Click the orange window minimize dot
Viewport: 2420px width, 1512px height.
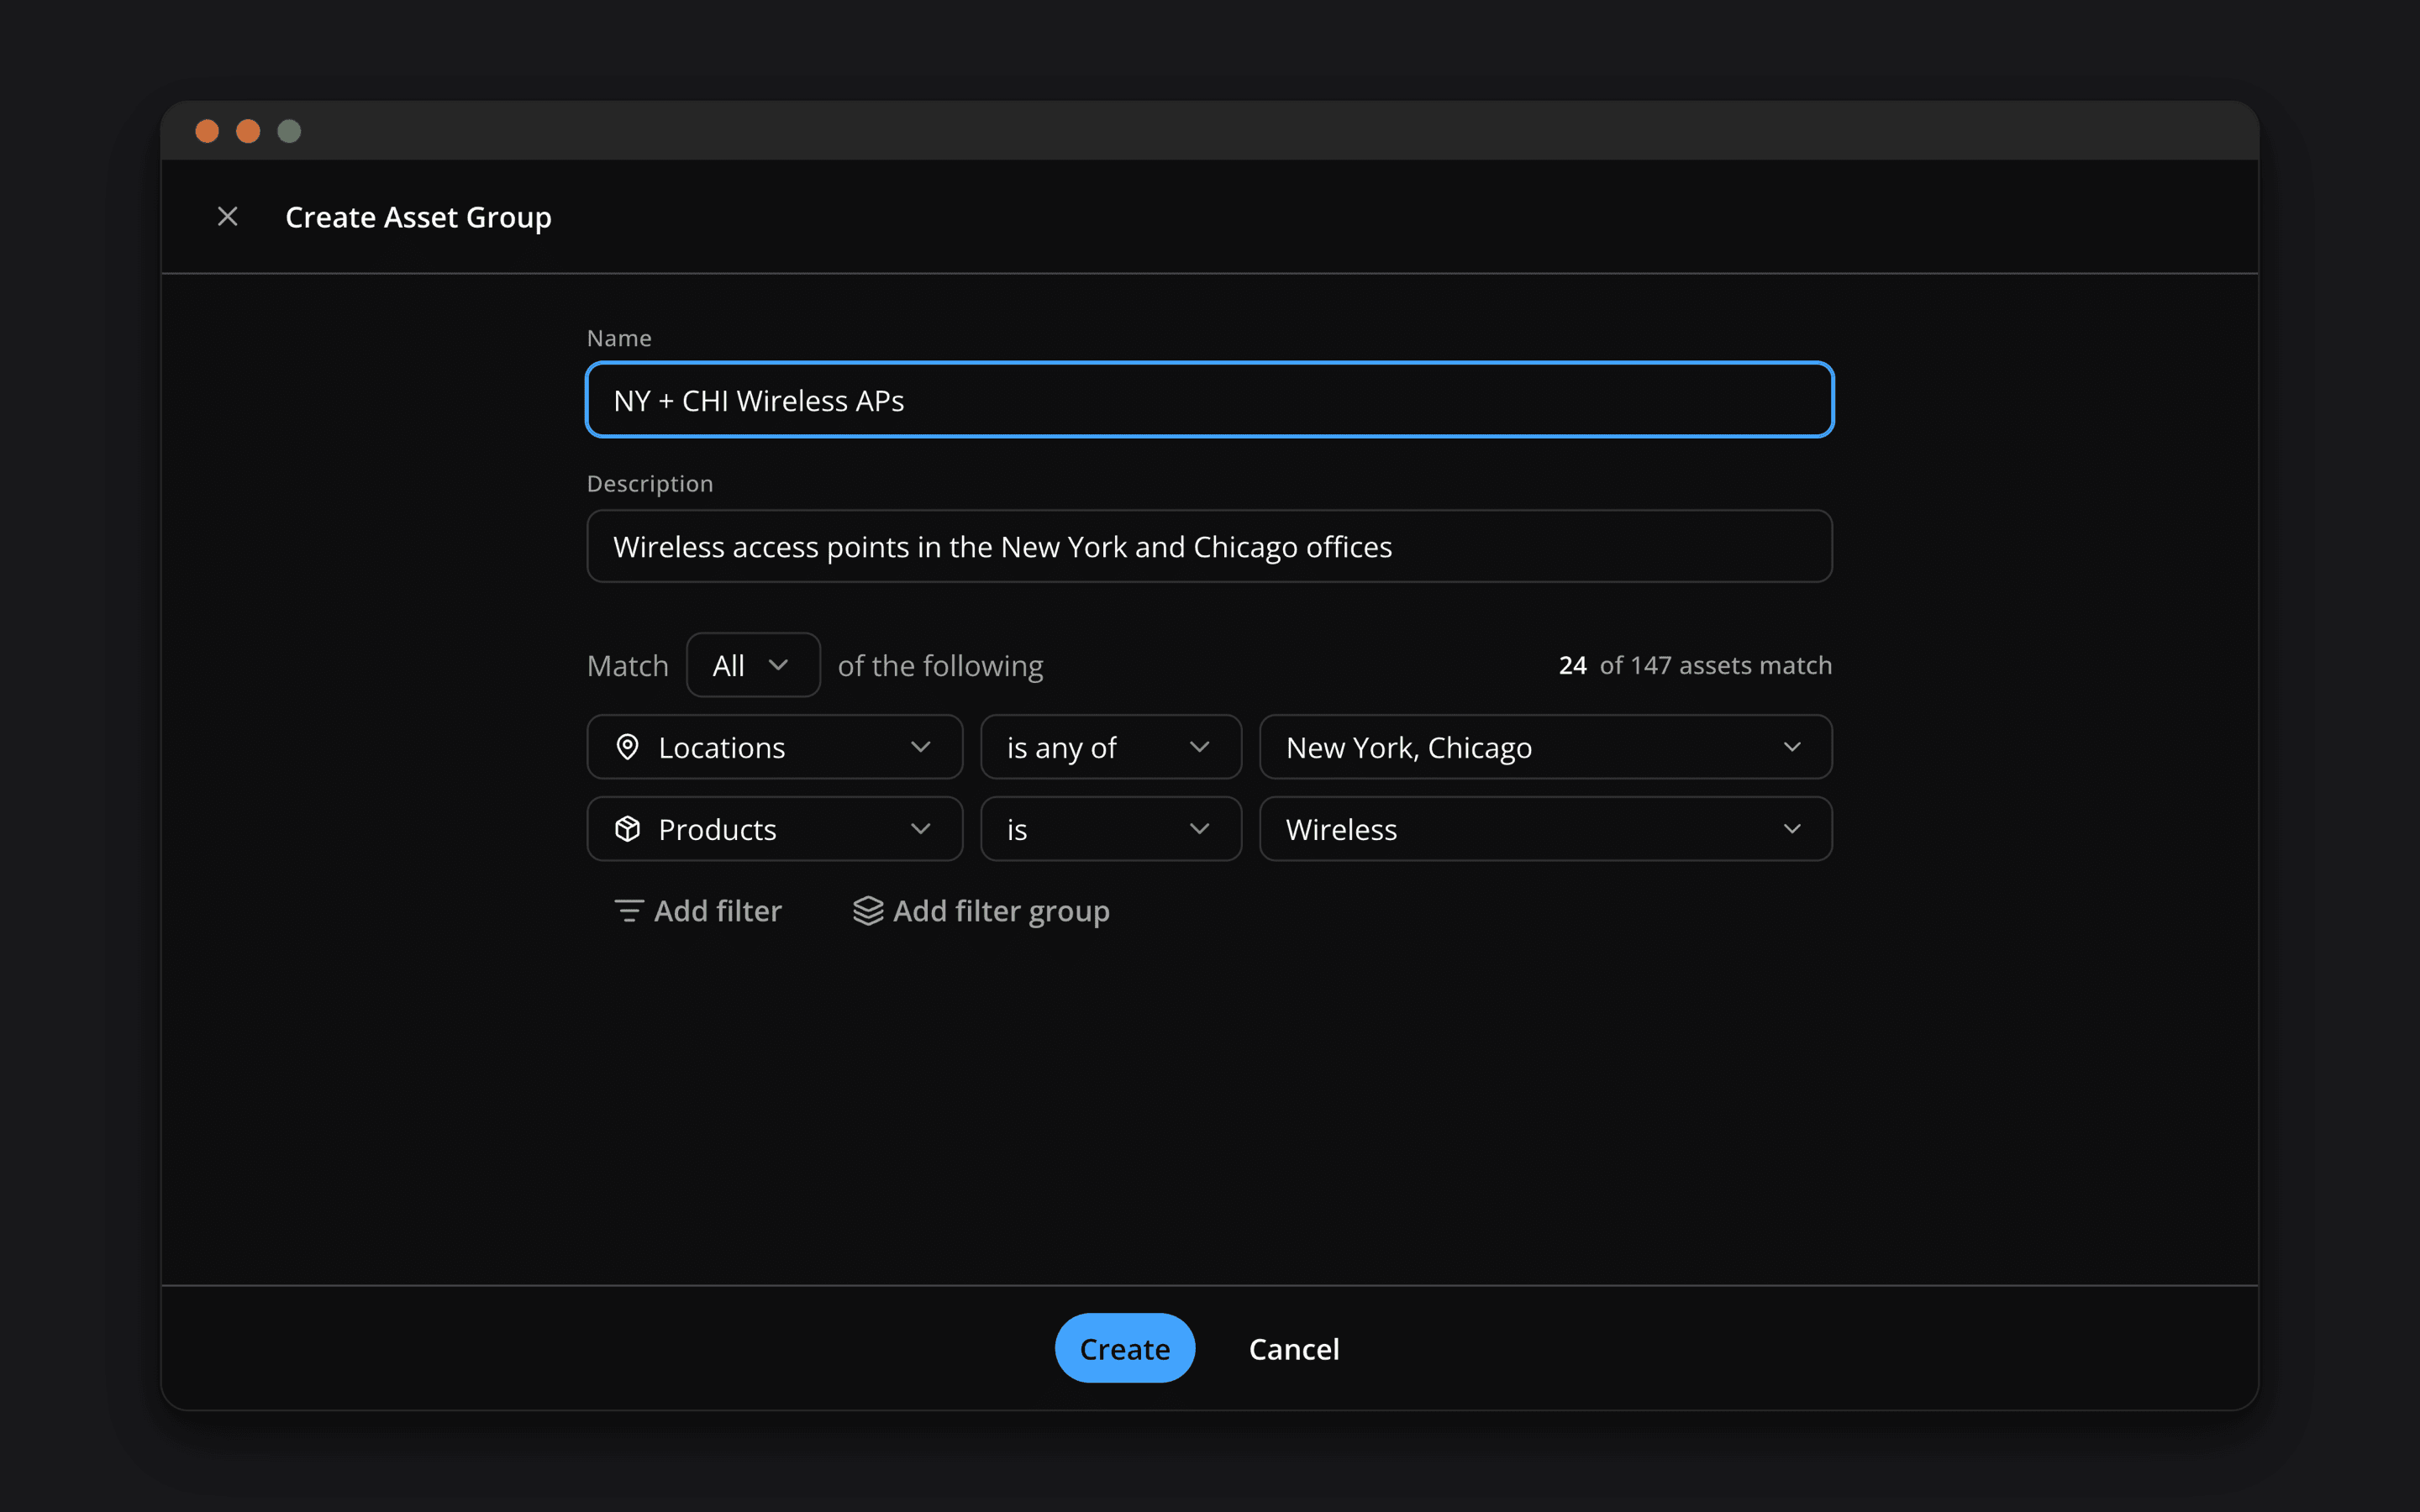pyautogui.click(x=248, y=131)
